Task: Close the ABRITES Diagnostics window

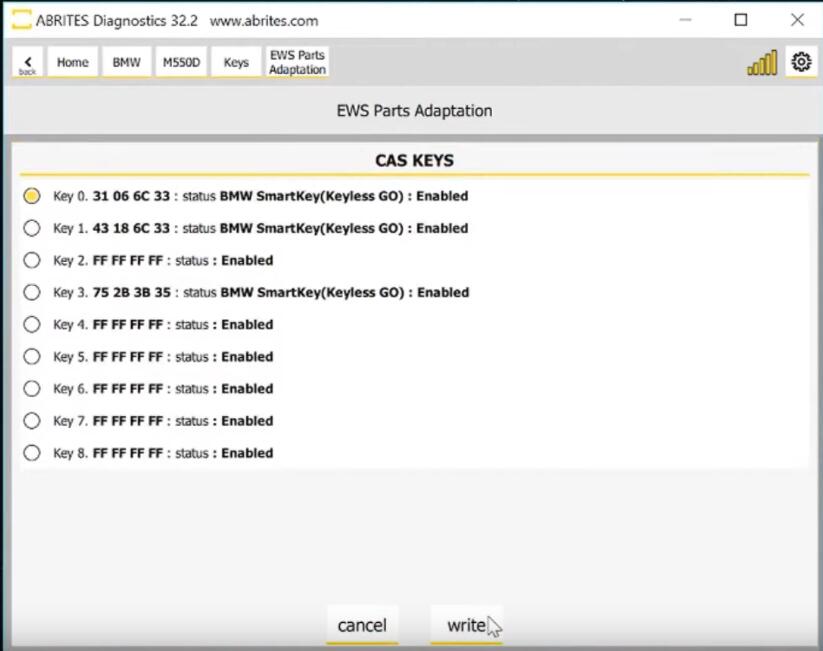Action: pyautogui.click(x=797, y=20)
